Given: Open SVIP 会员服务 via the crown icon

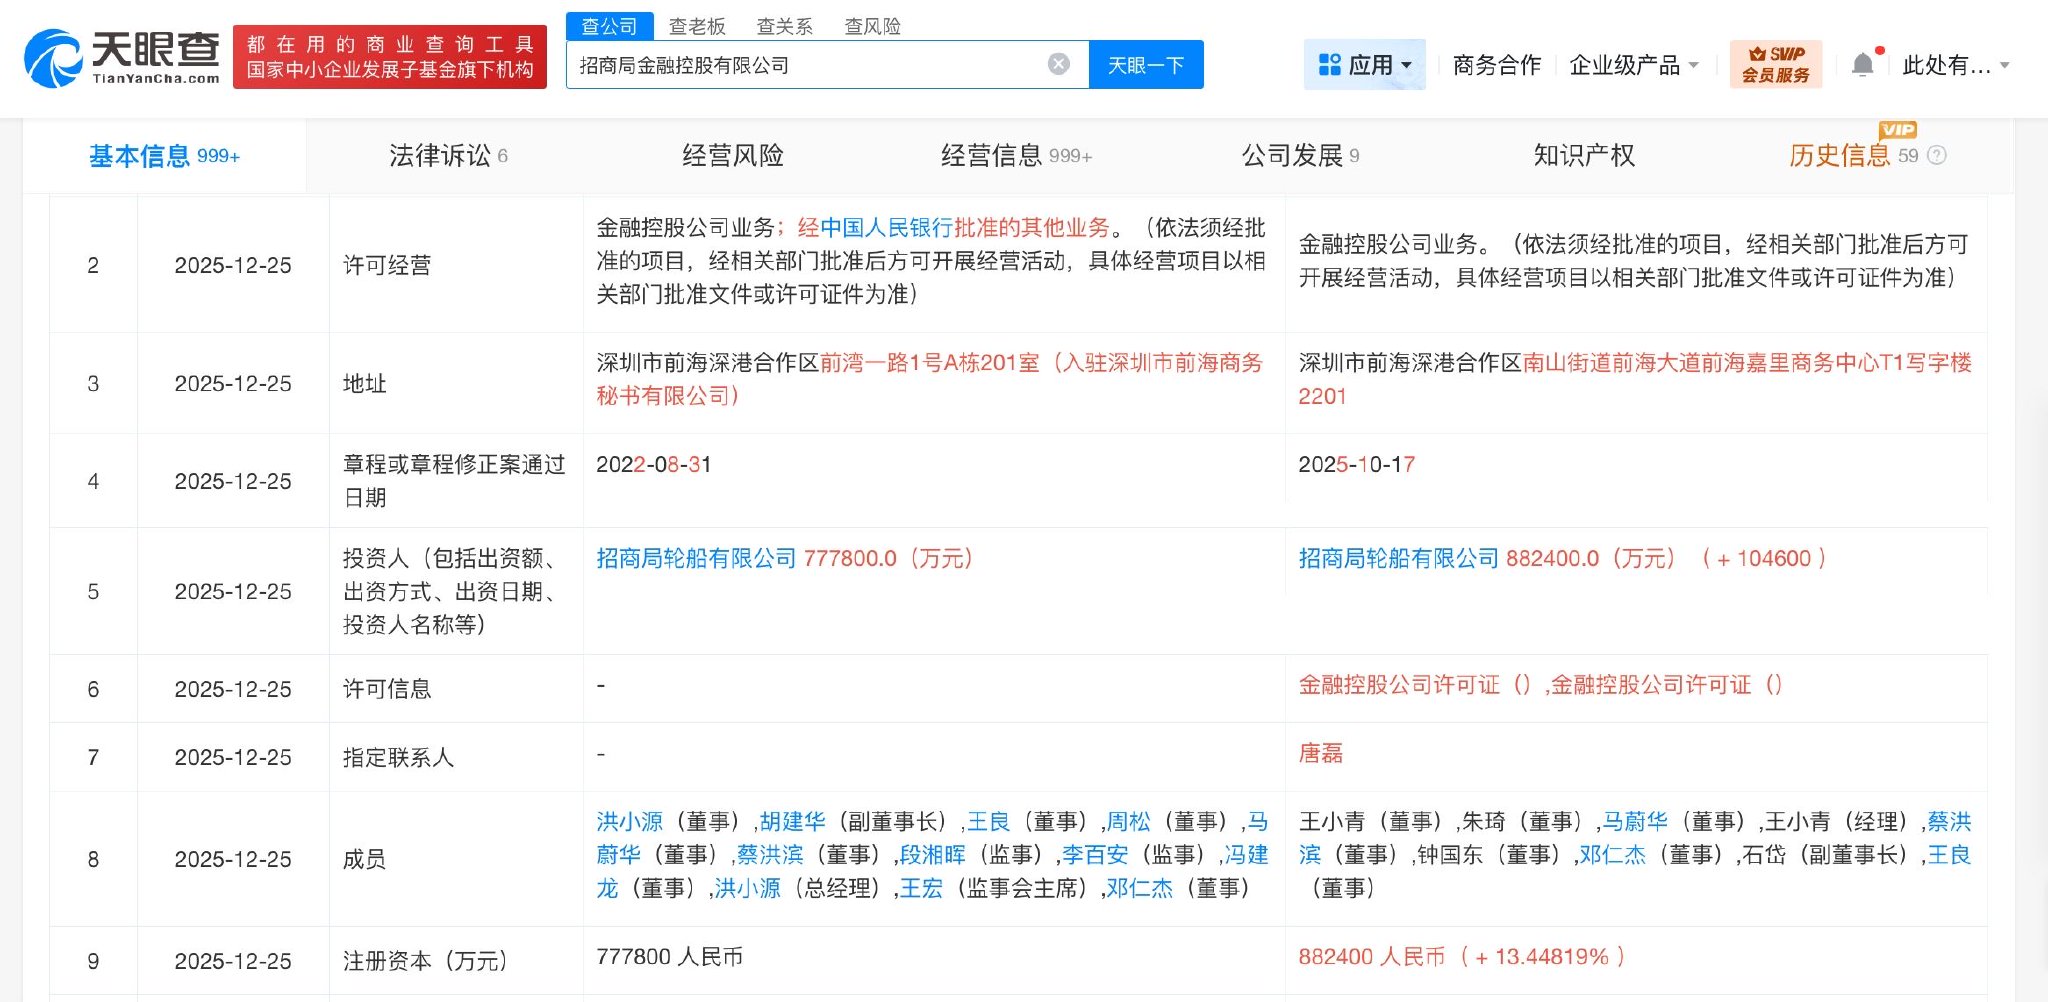Looking at the screenshot, I should [1775, 63].
